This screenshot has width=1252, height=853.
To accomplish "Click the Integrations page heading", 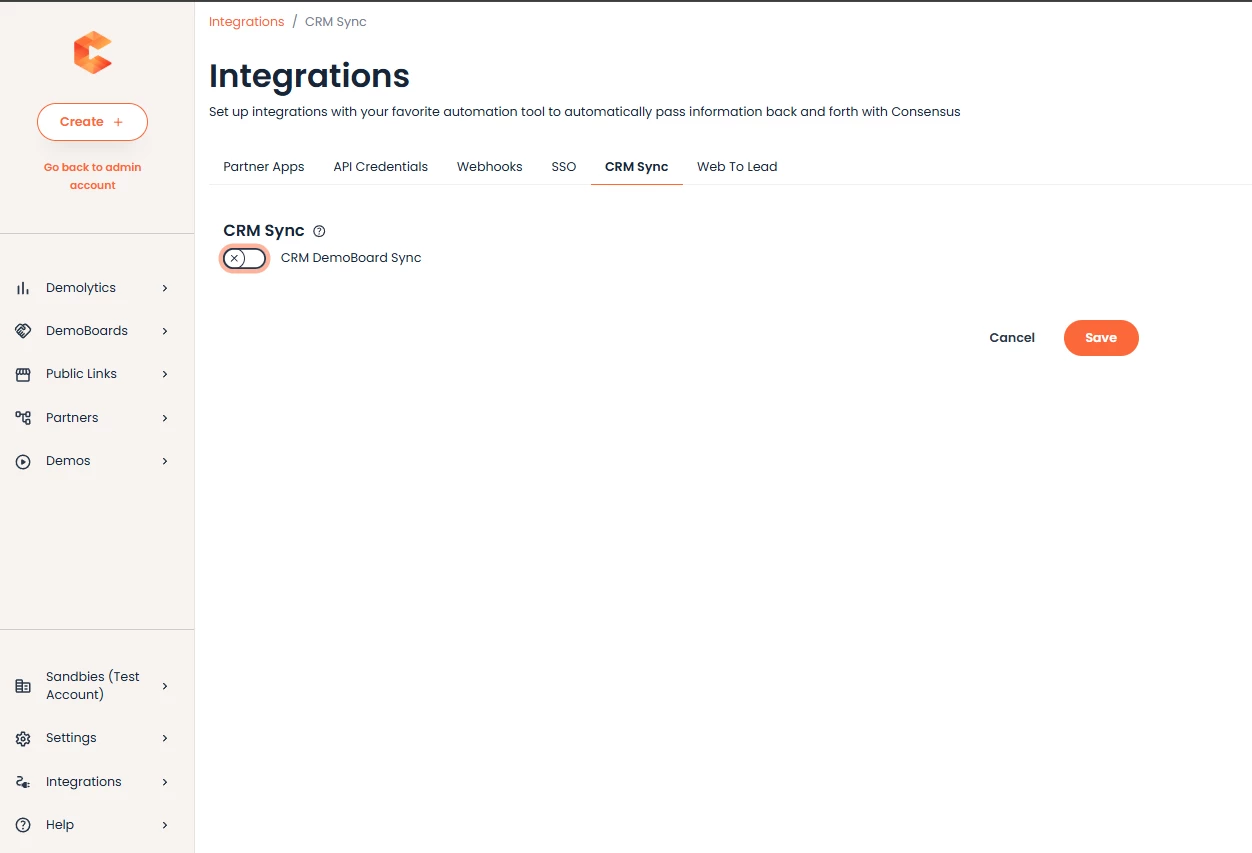I will point(309,76).
